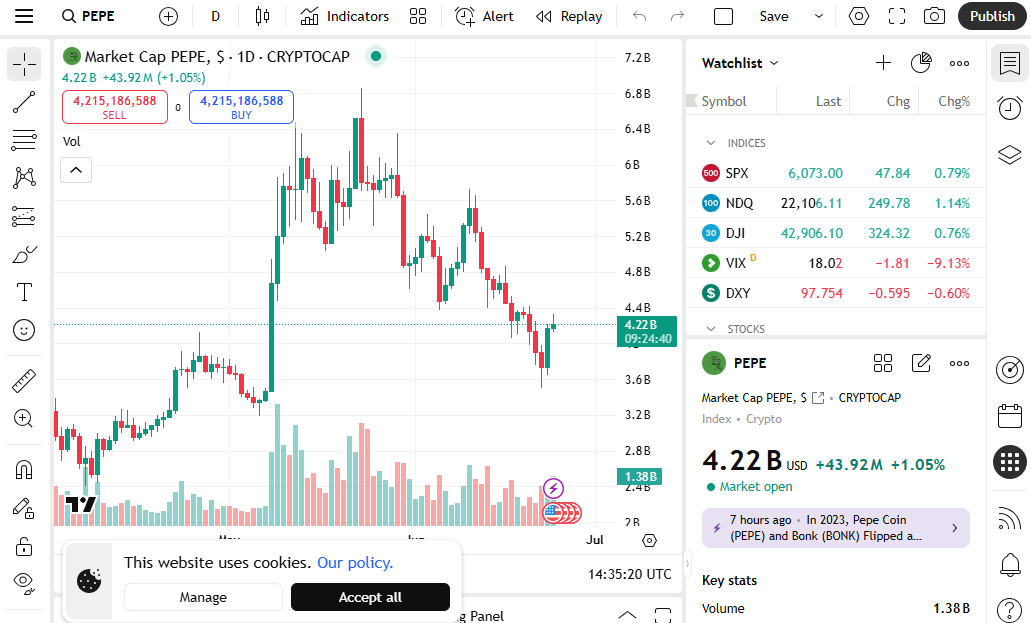Open the emoji icons tool
The image size is (1031, 623).
[24, 330]
